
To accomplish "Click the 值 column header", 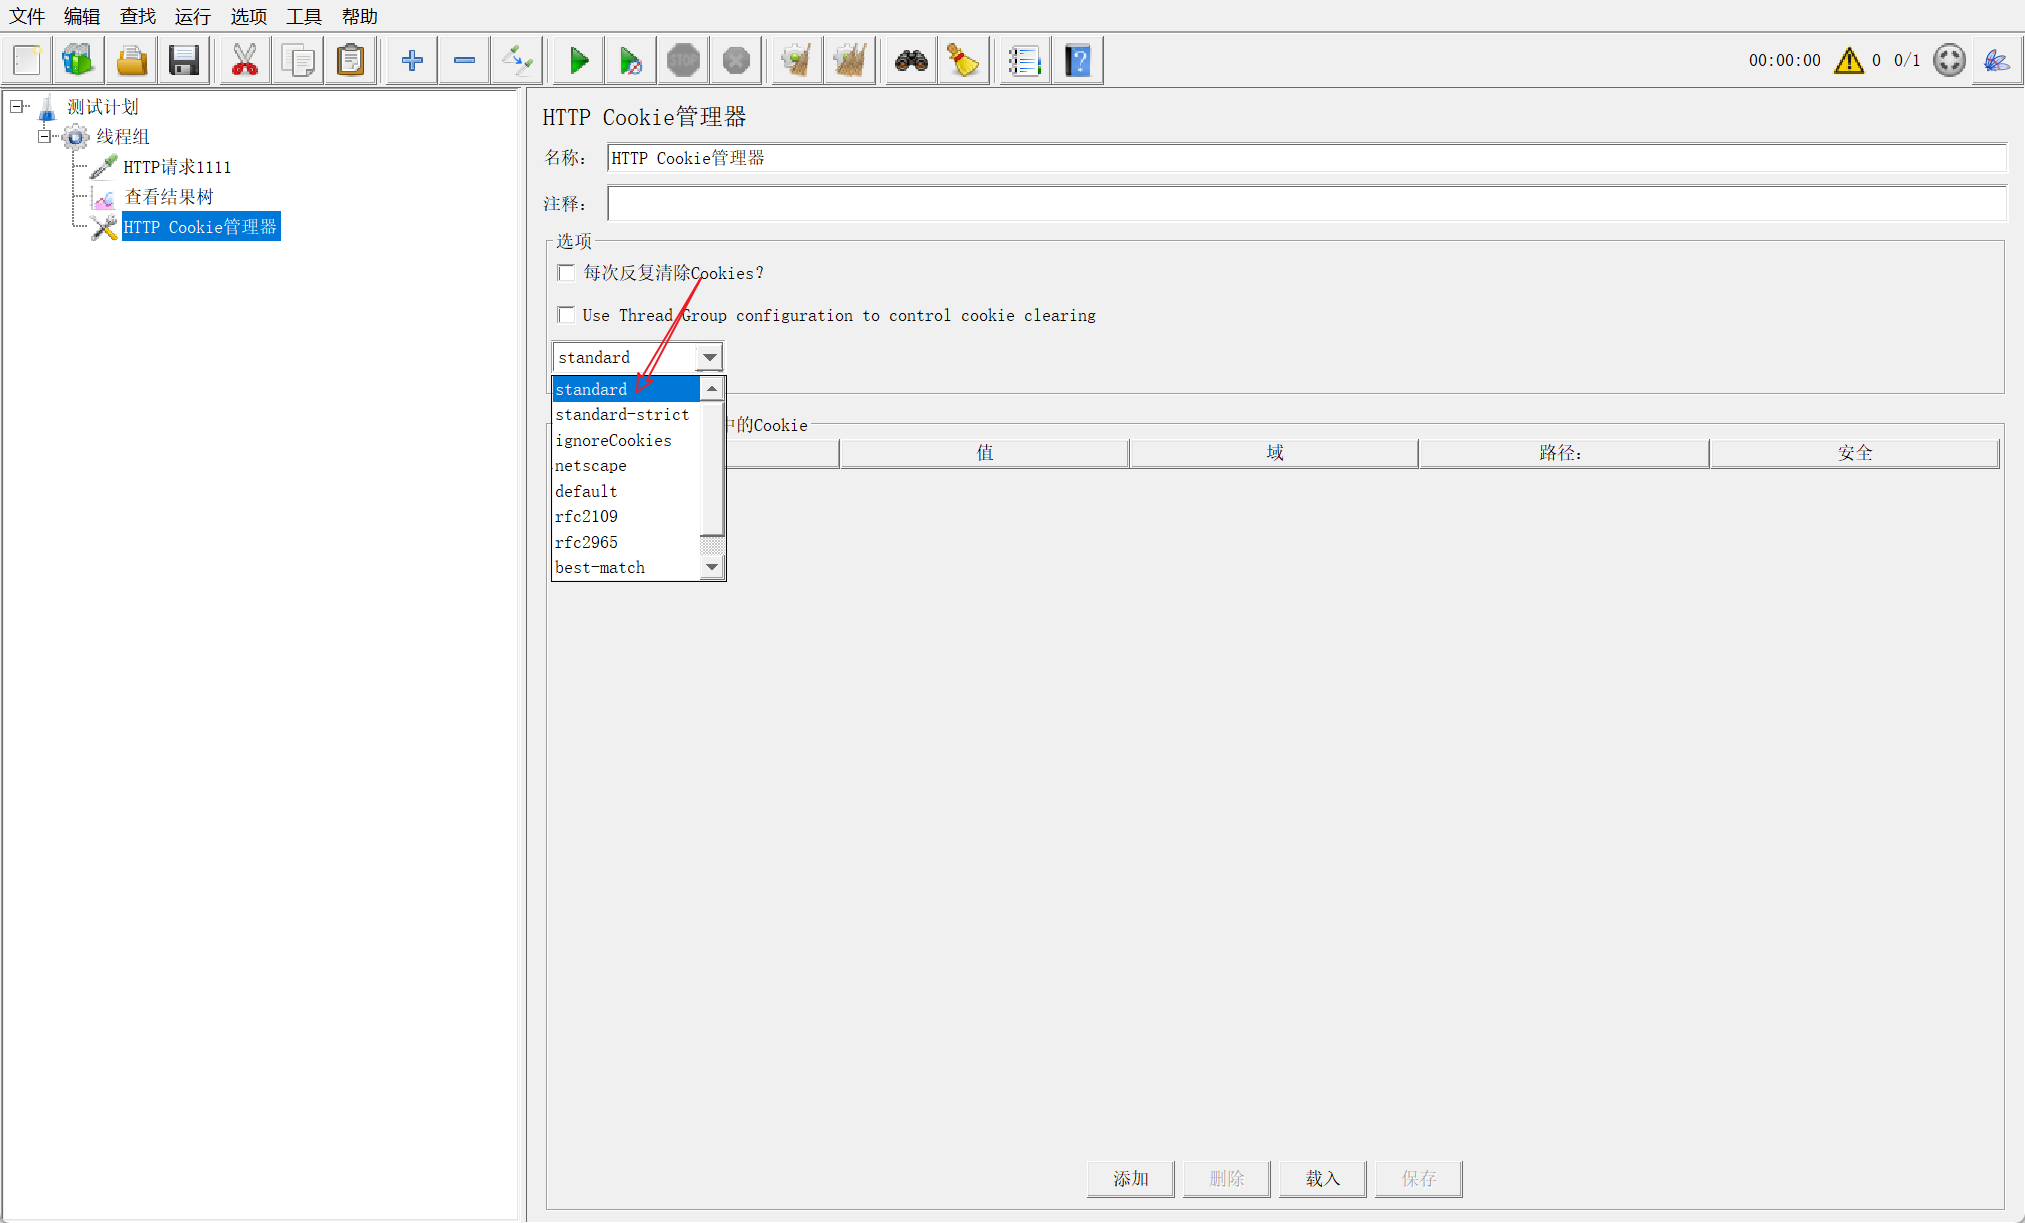I will (x=985, y=453).
